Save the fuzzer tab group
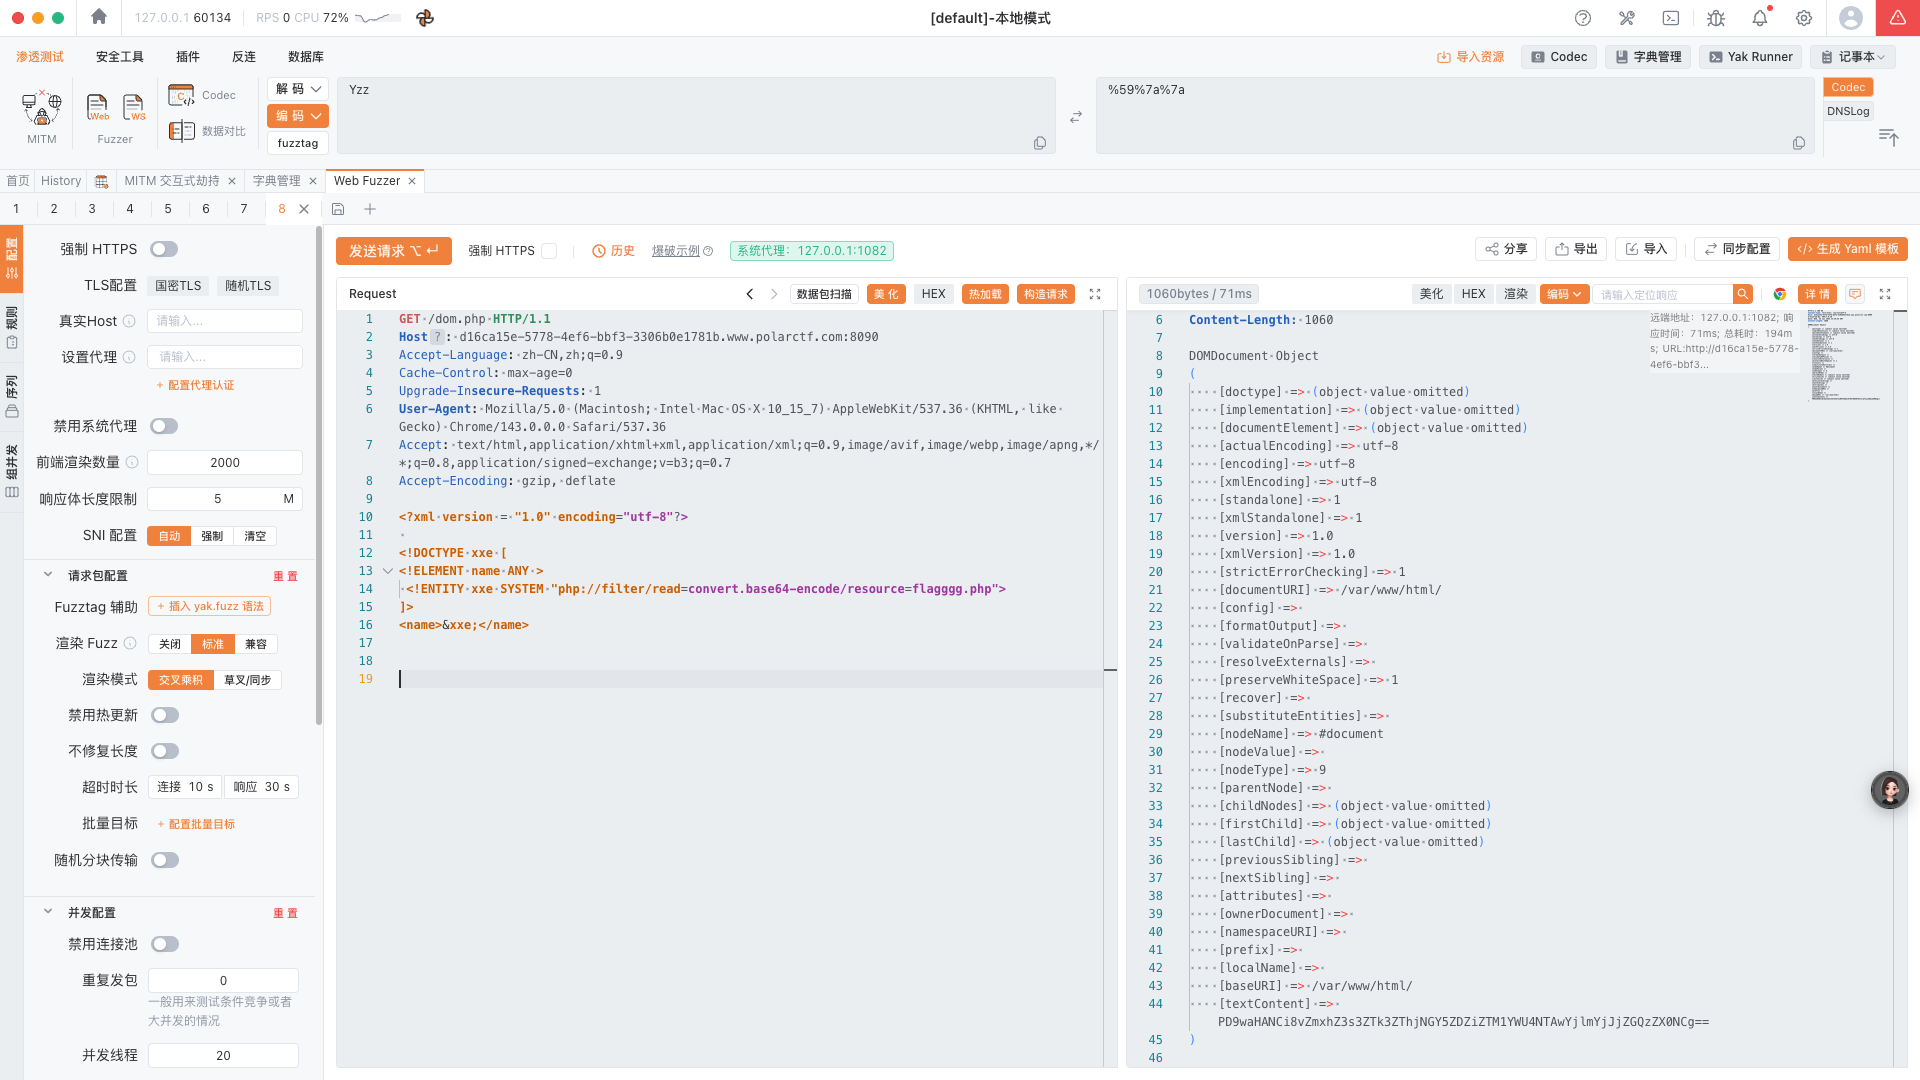 coord(338,209)
